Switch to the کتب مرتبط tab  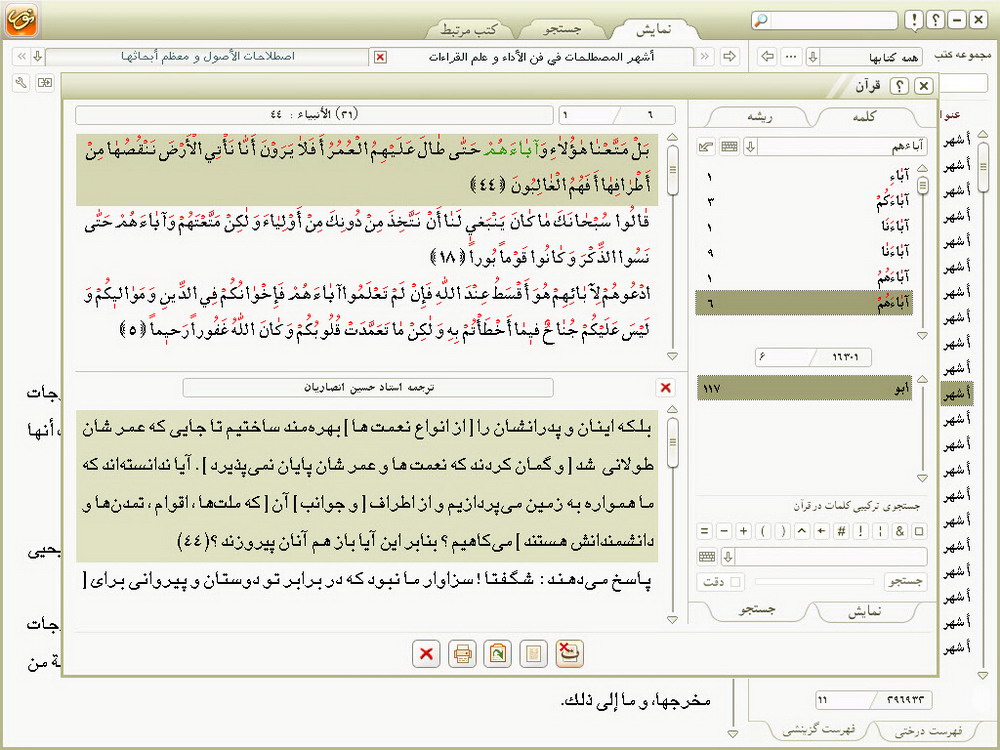[x=469, y=29]
